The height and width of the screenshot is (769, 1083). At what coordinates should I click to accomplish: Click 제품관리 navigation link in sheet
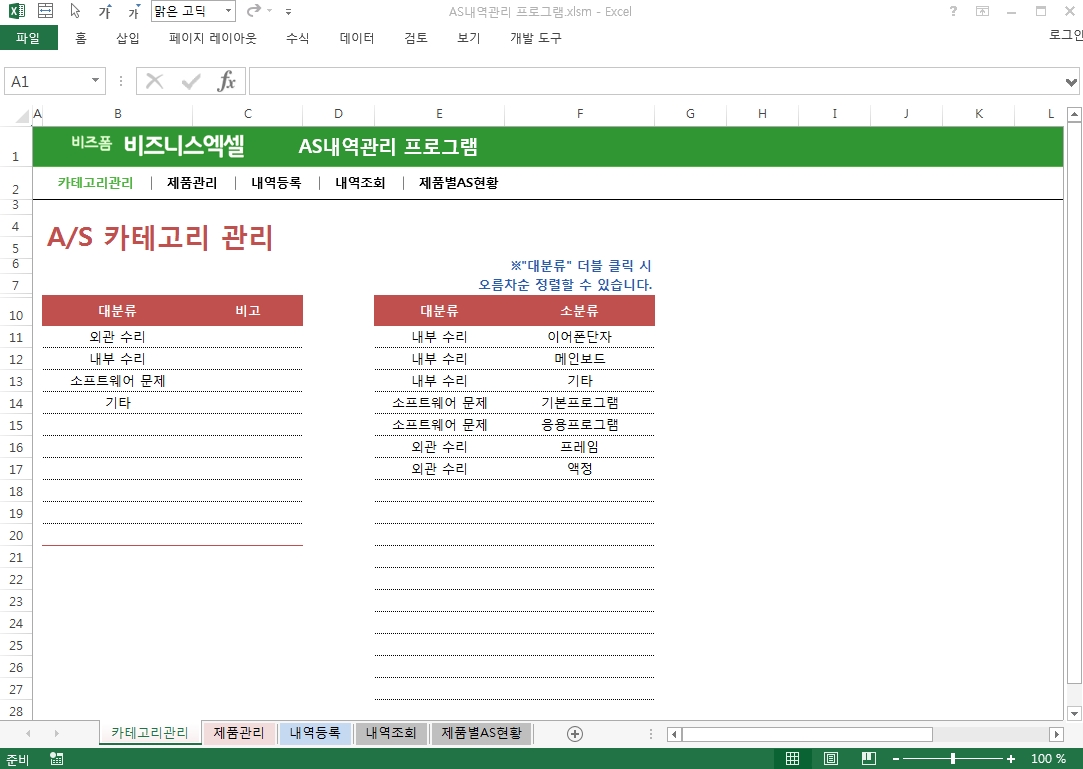[x=192, y=182]
